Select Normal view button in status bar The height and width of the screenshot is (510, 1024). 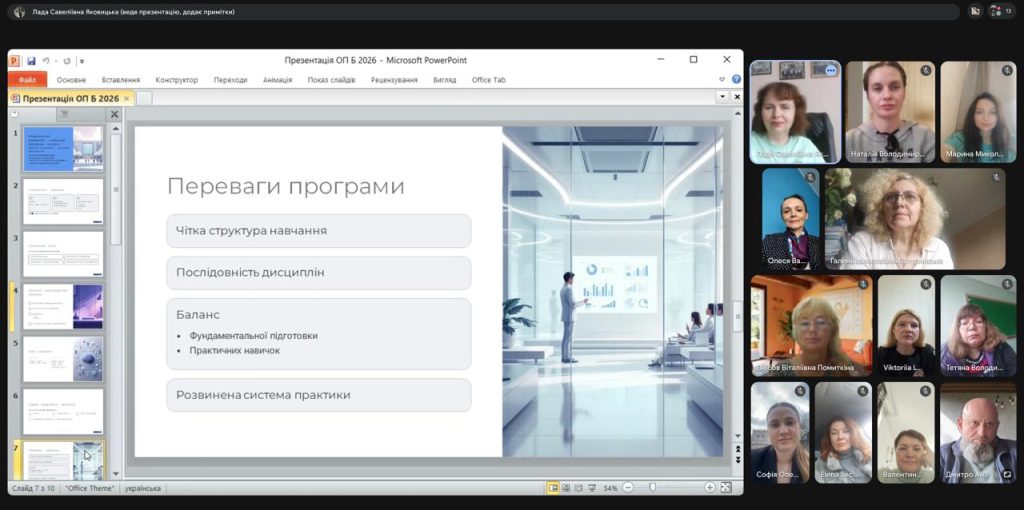point(553,488)
